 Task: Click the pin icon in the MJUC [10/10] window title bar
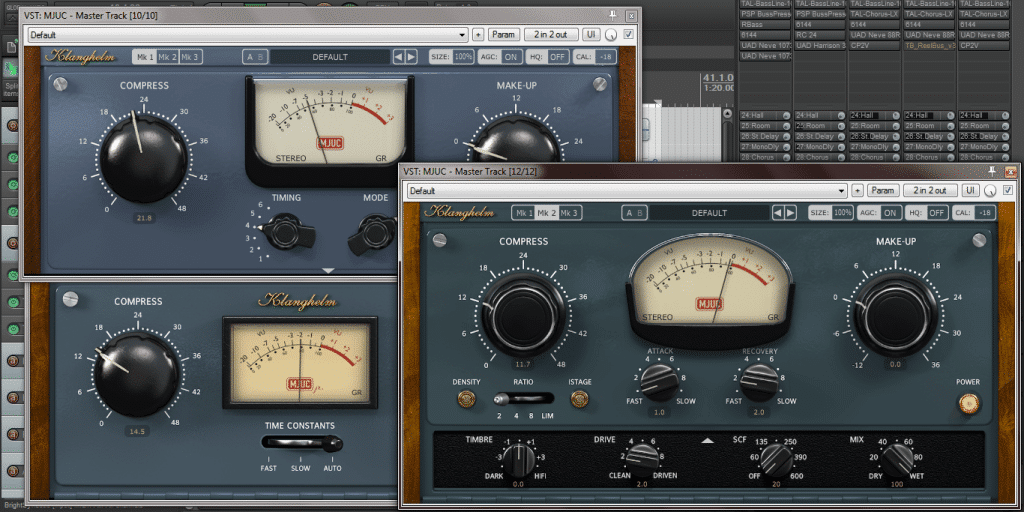(613, 15)
